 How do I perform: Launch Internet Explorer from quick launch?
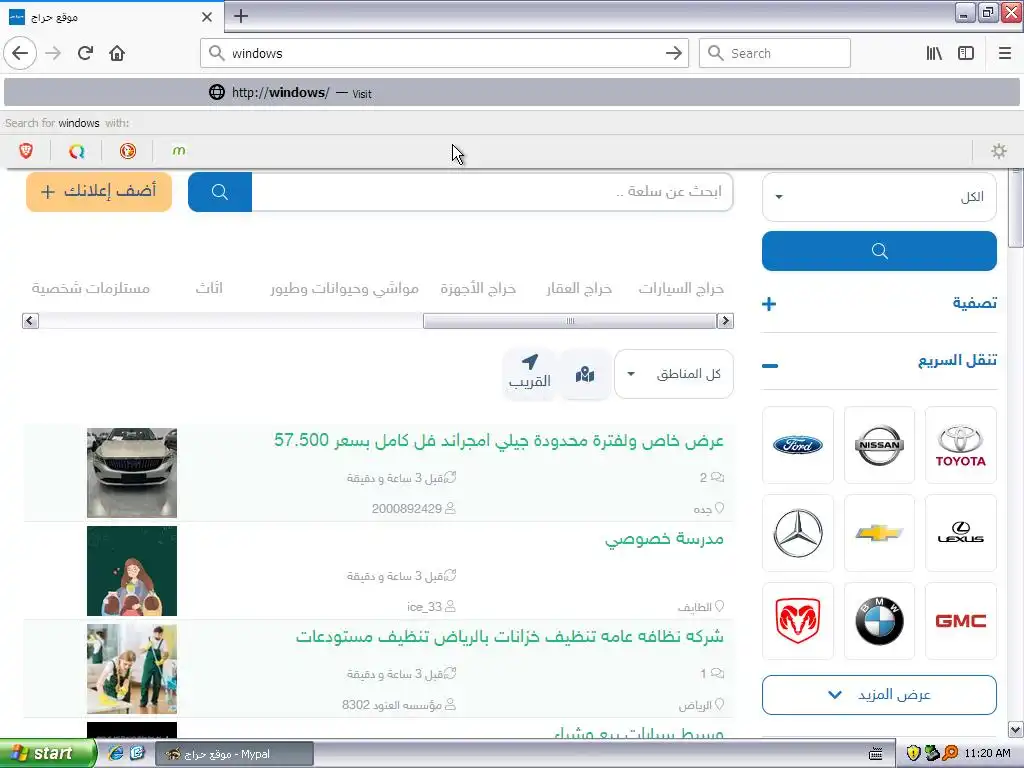coord(116,753)
